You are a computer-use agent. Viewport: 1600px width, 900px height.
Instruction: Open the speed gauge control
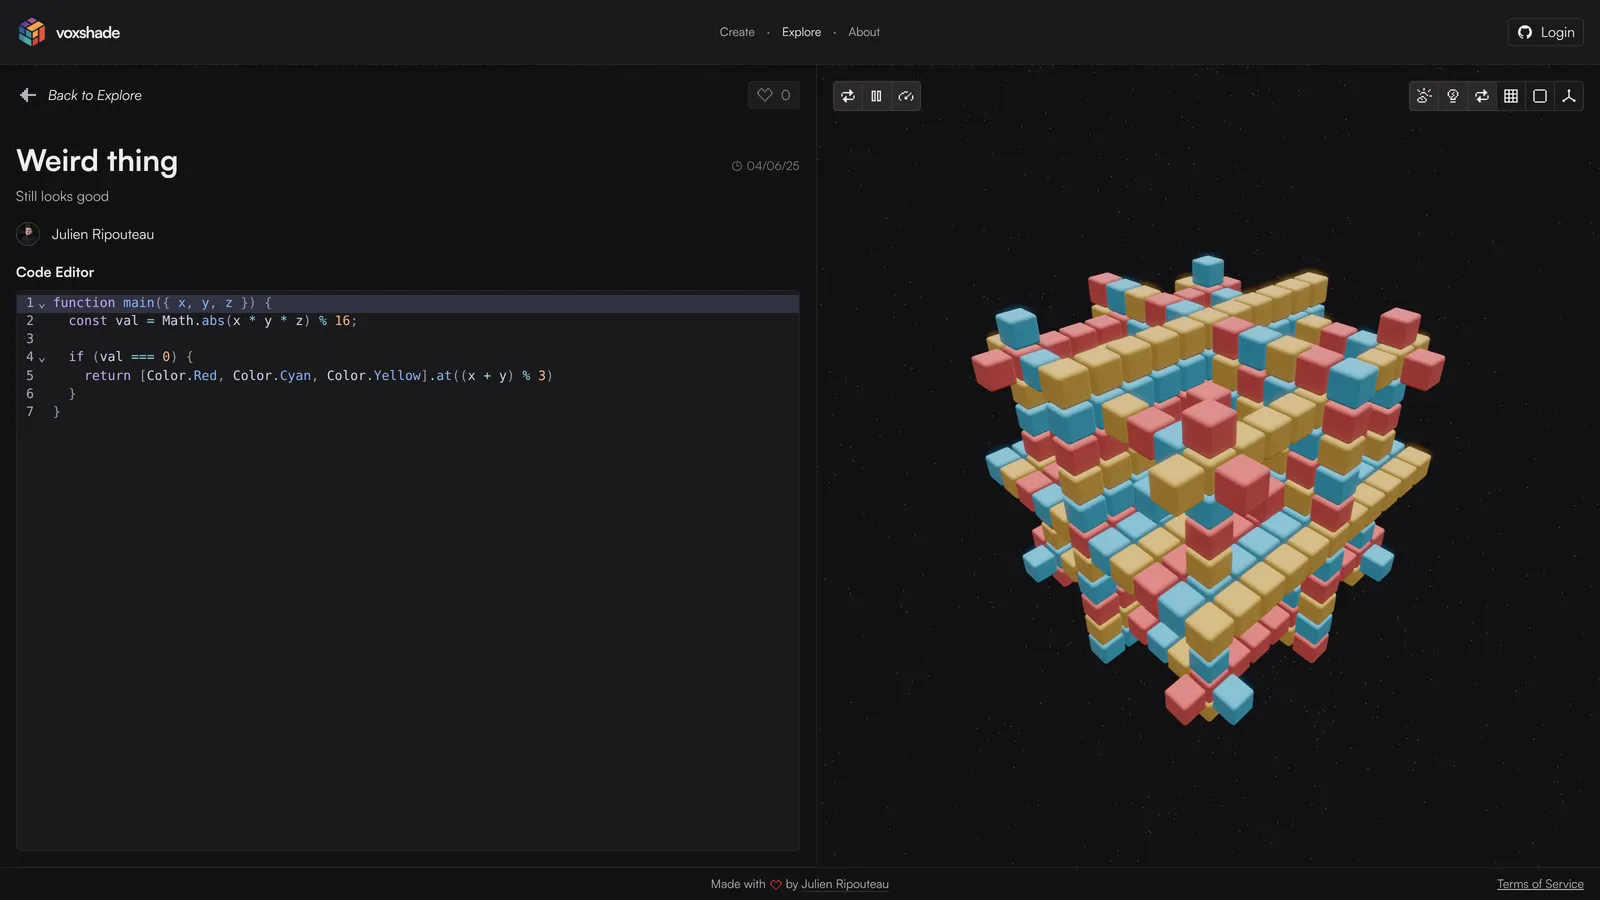point(906,96)
